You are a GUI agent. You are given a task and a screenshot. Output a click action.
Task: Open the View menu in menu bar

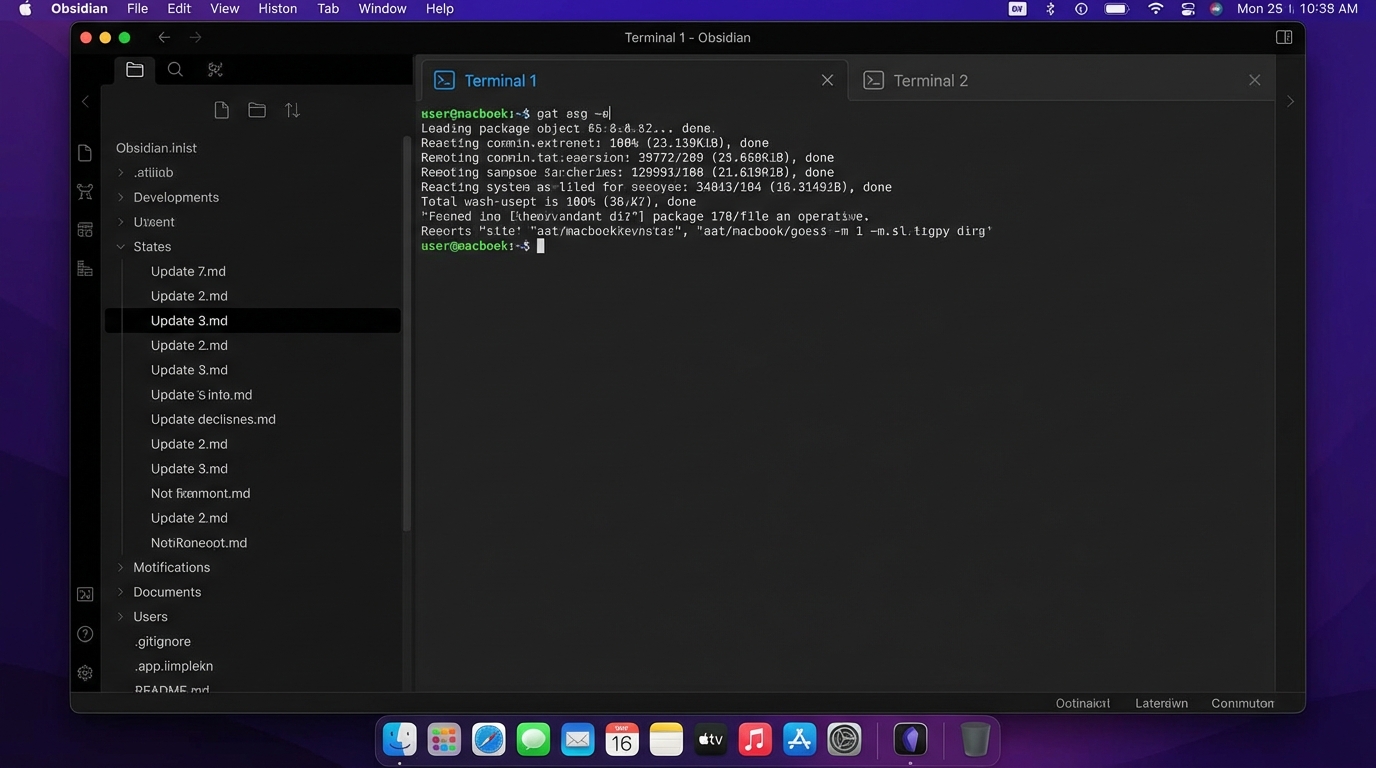(224, 9)
